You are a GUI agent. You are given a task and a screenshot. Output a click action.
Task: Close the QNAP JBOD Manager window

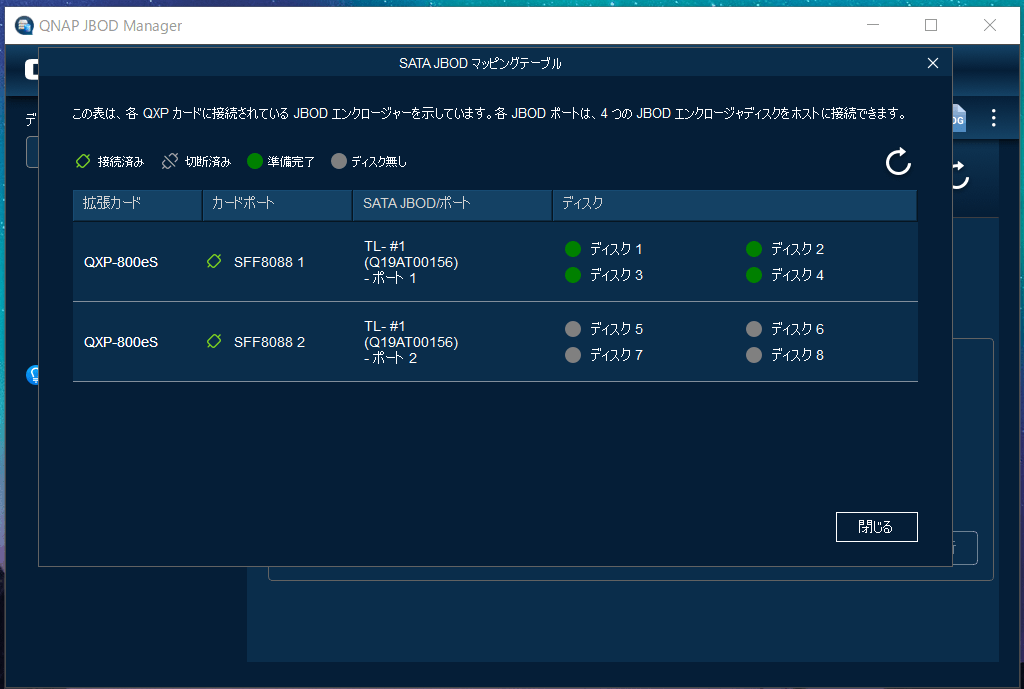click(x=990, y=25)
